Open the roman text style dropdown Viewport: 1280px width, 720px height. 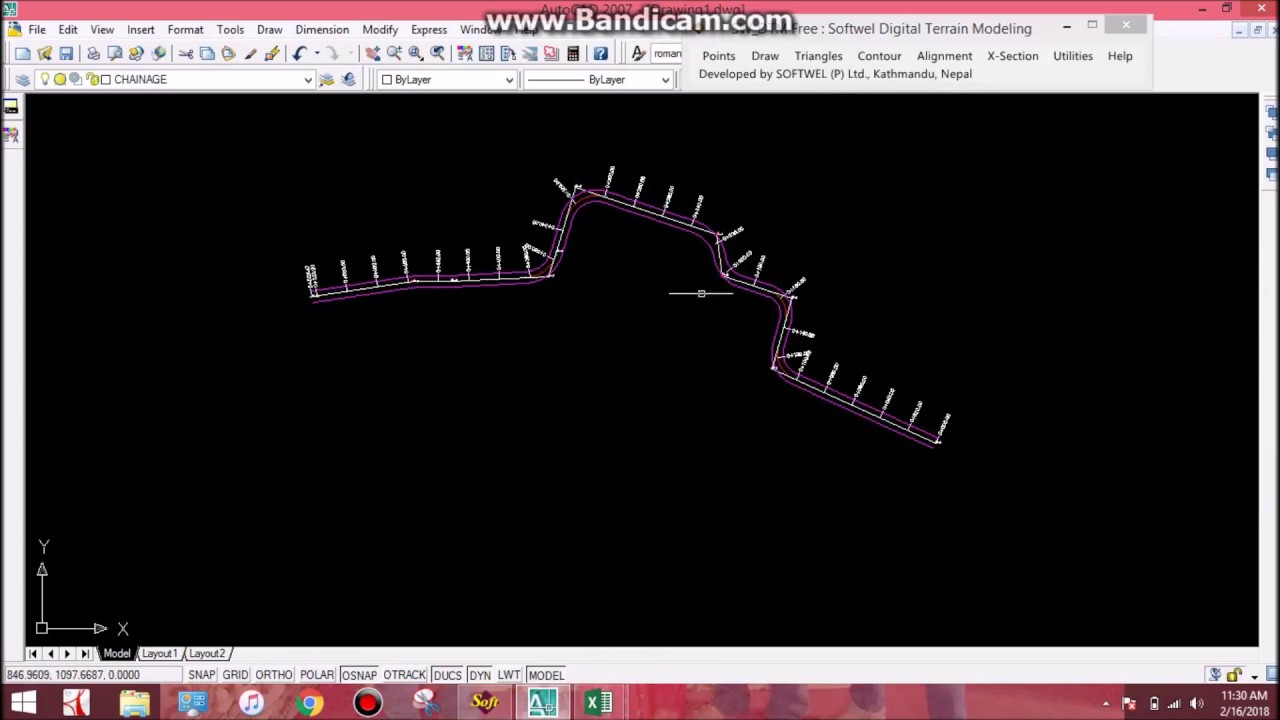(x=666, y=53)
